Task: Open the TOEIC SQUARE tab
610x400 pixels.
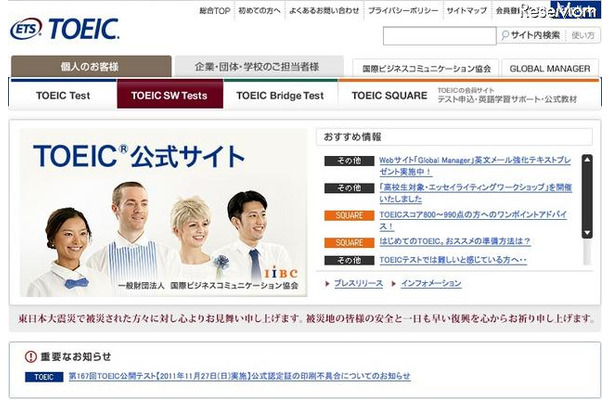Action: (469, 95)
